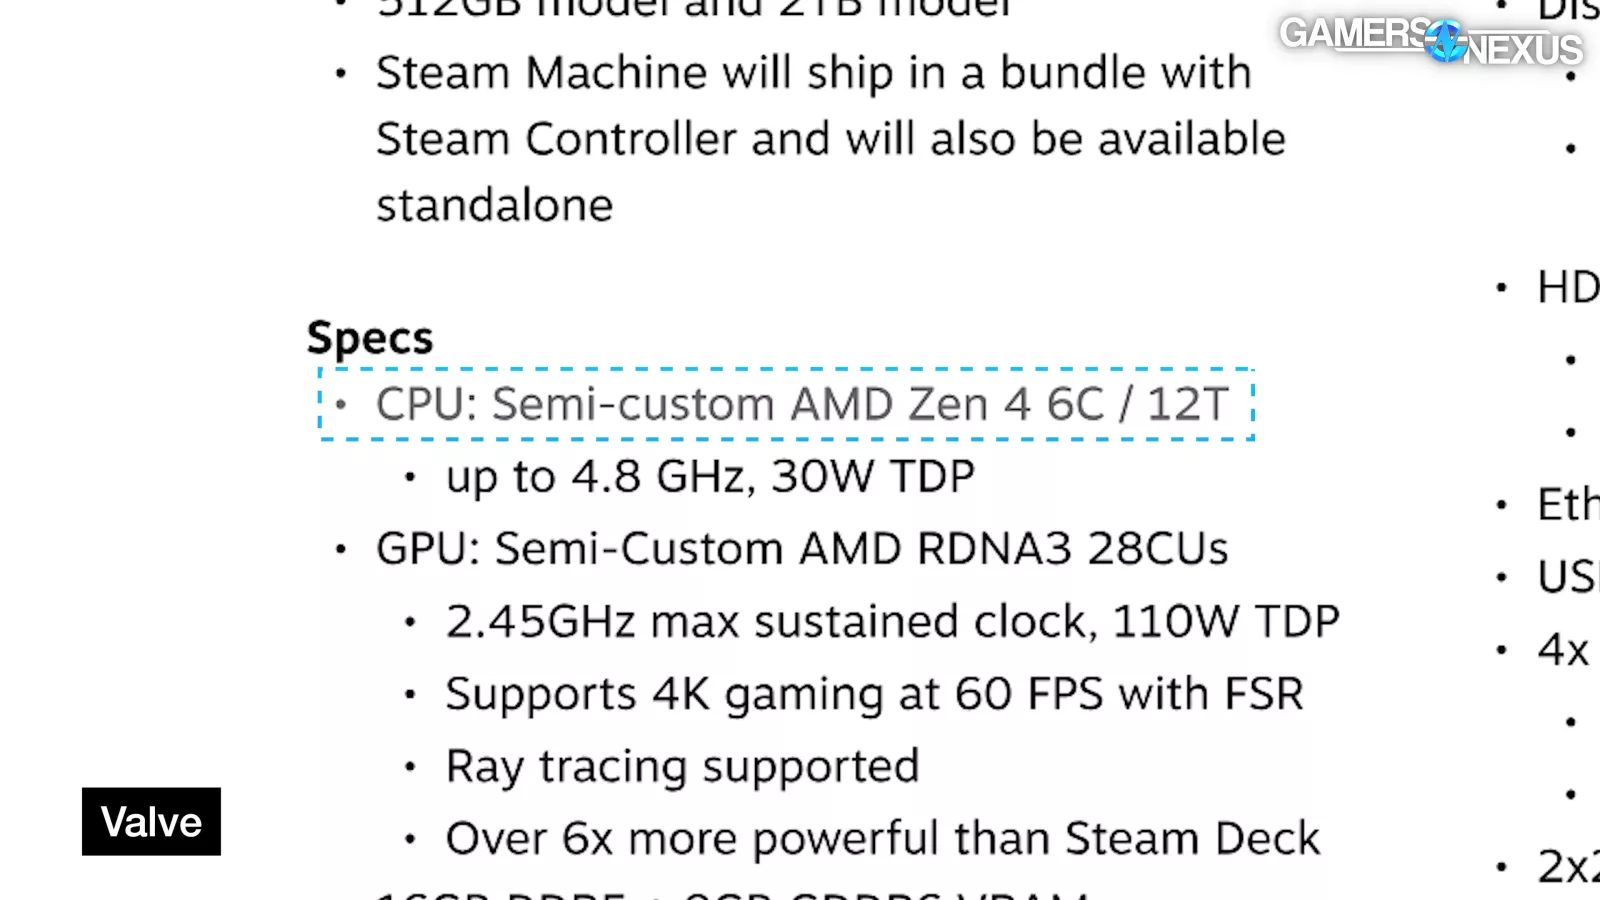
Task: Click the word 'standalone'
Action: click(x=494, y=205)
